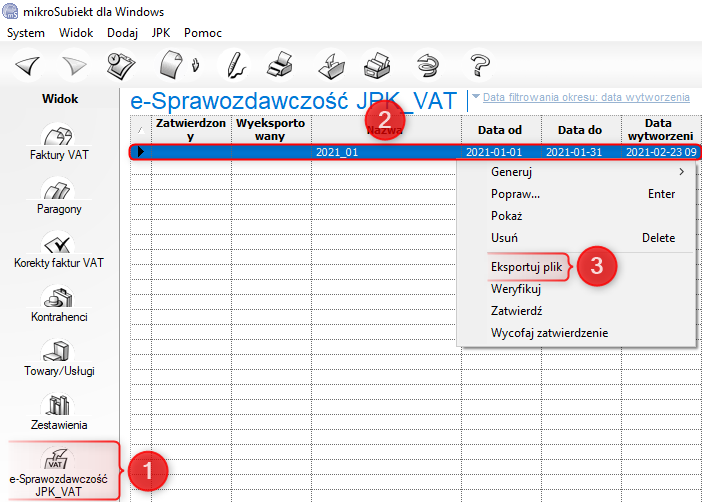Image resolution: width=702 pixels, height=502 pixels.
Task: Click the spiral refresh toolbar icon
Action: click(428, 66)
